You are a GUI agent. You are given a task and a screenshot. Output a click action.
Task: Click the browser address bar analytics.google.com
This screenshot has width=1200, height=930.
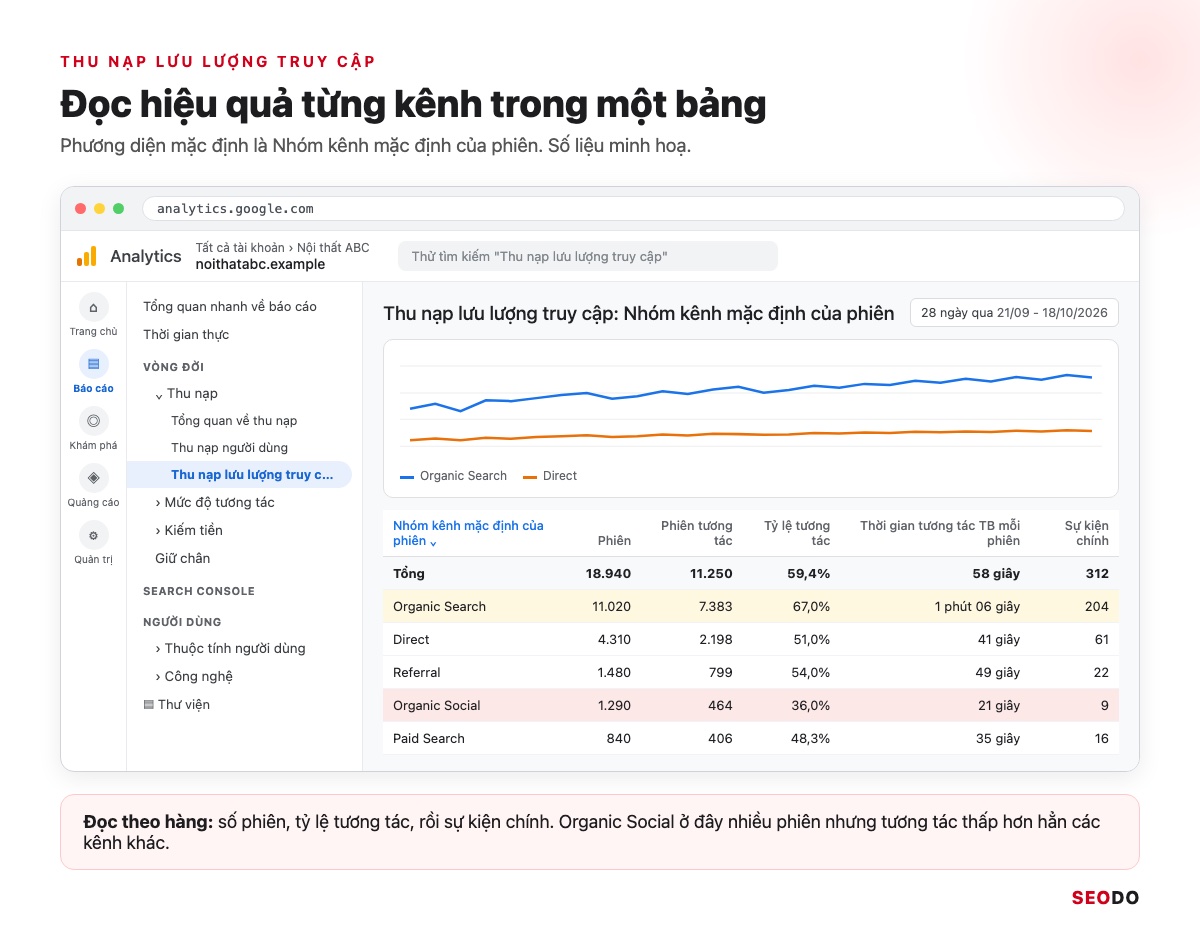(x=633, y=209)
